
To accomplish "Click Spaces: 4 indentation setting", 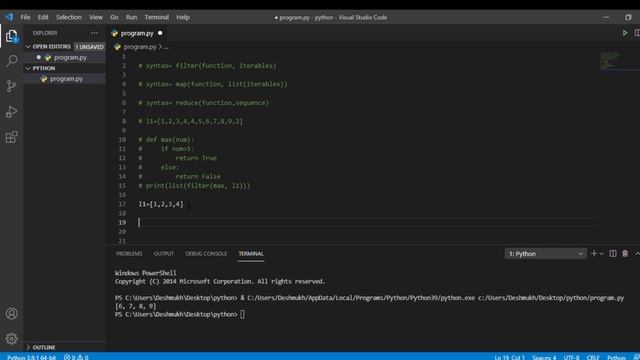I will [x=544, y=357].
